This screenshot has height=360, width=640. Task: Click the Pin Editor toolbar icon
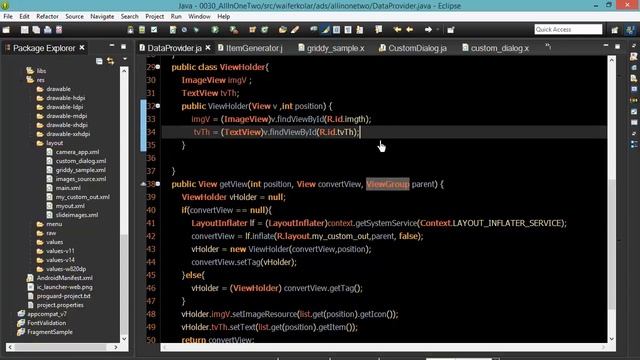coord(450,30)
